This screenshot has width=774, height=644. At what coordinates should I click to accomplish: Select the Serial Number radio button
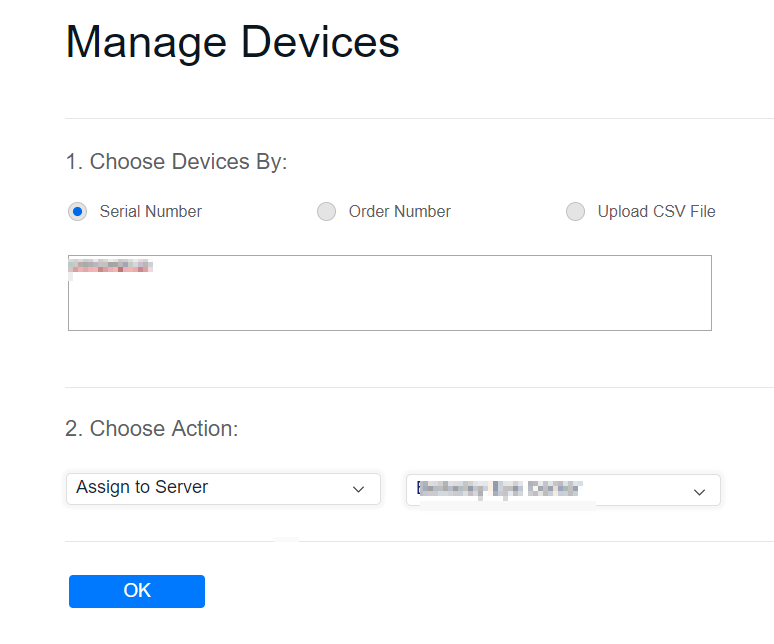coord(77,212)
